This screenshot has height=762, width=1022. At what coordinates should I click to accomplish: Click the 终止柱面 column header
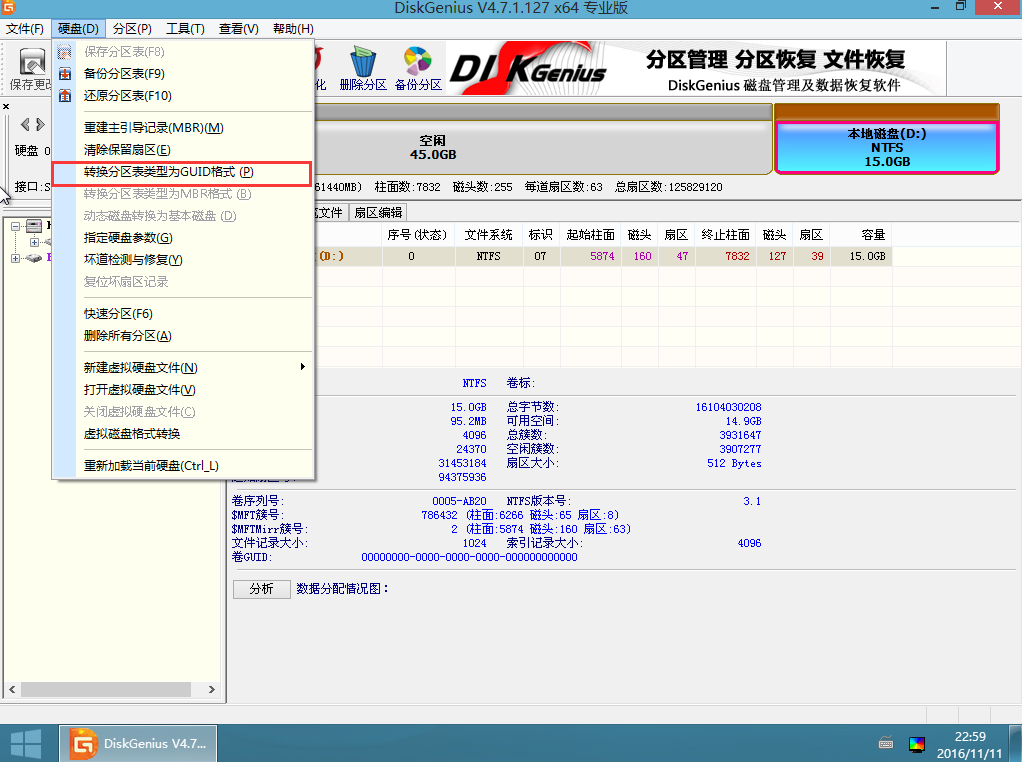[725, 235]
